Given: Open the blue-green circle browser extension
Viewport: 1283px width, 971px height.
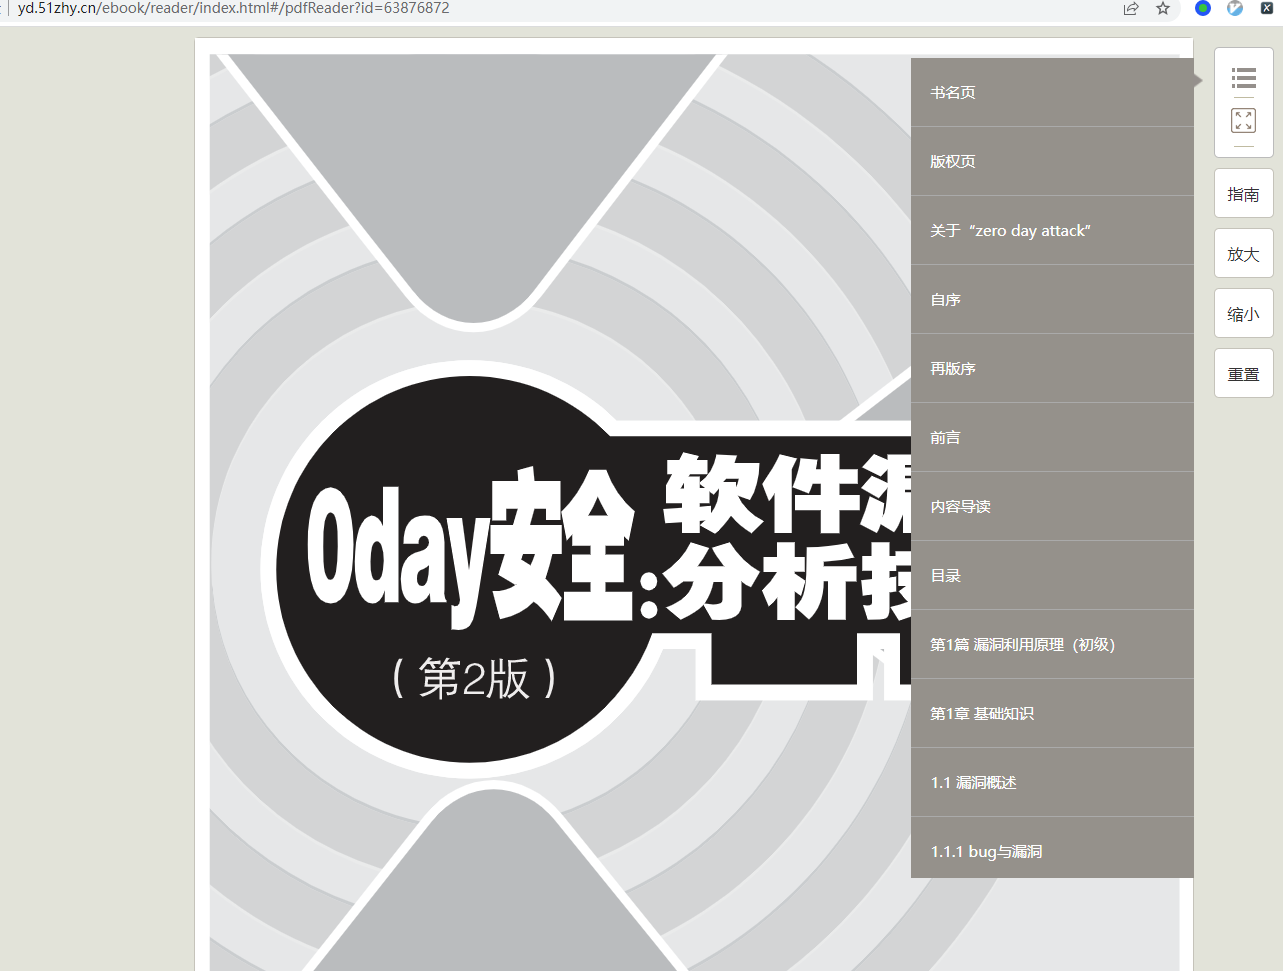Looking at the screenshot, I should tap(1203, 8).
